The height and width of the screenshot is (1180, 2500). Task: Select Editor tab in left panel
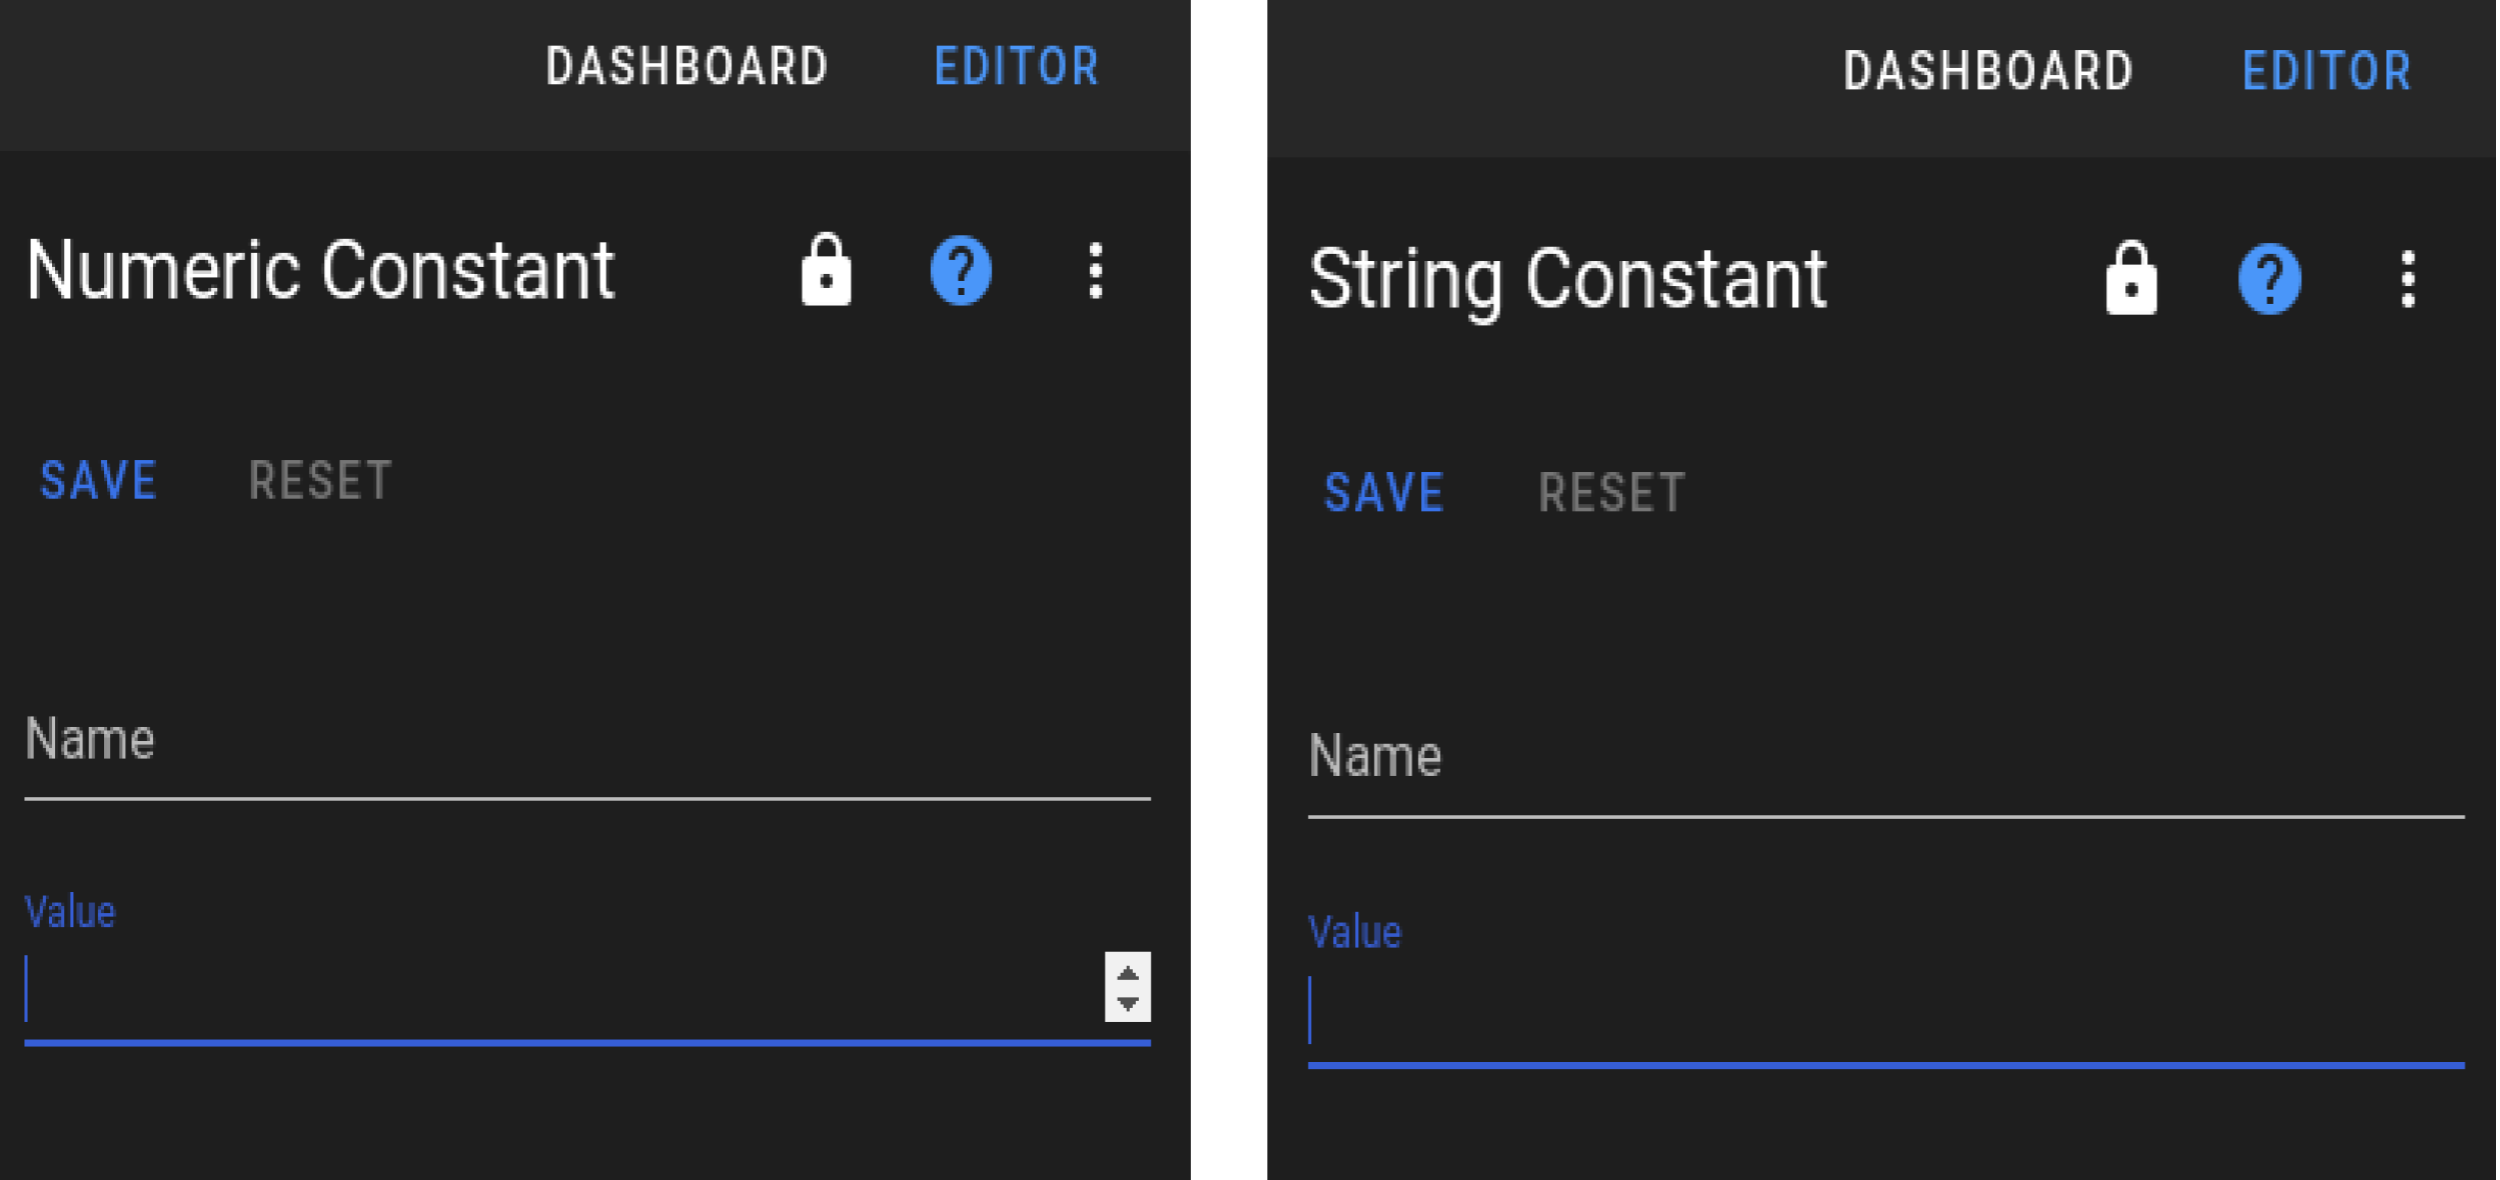(1017, 67)
